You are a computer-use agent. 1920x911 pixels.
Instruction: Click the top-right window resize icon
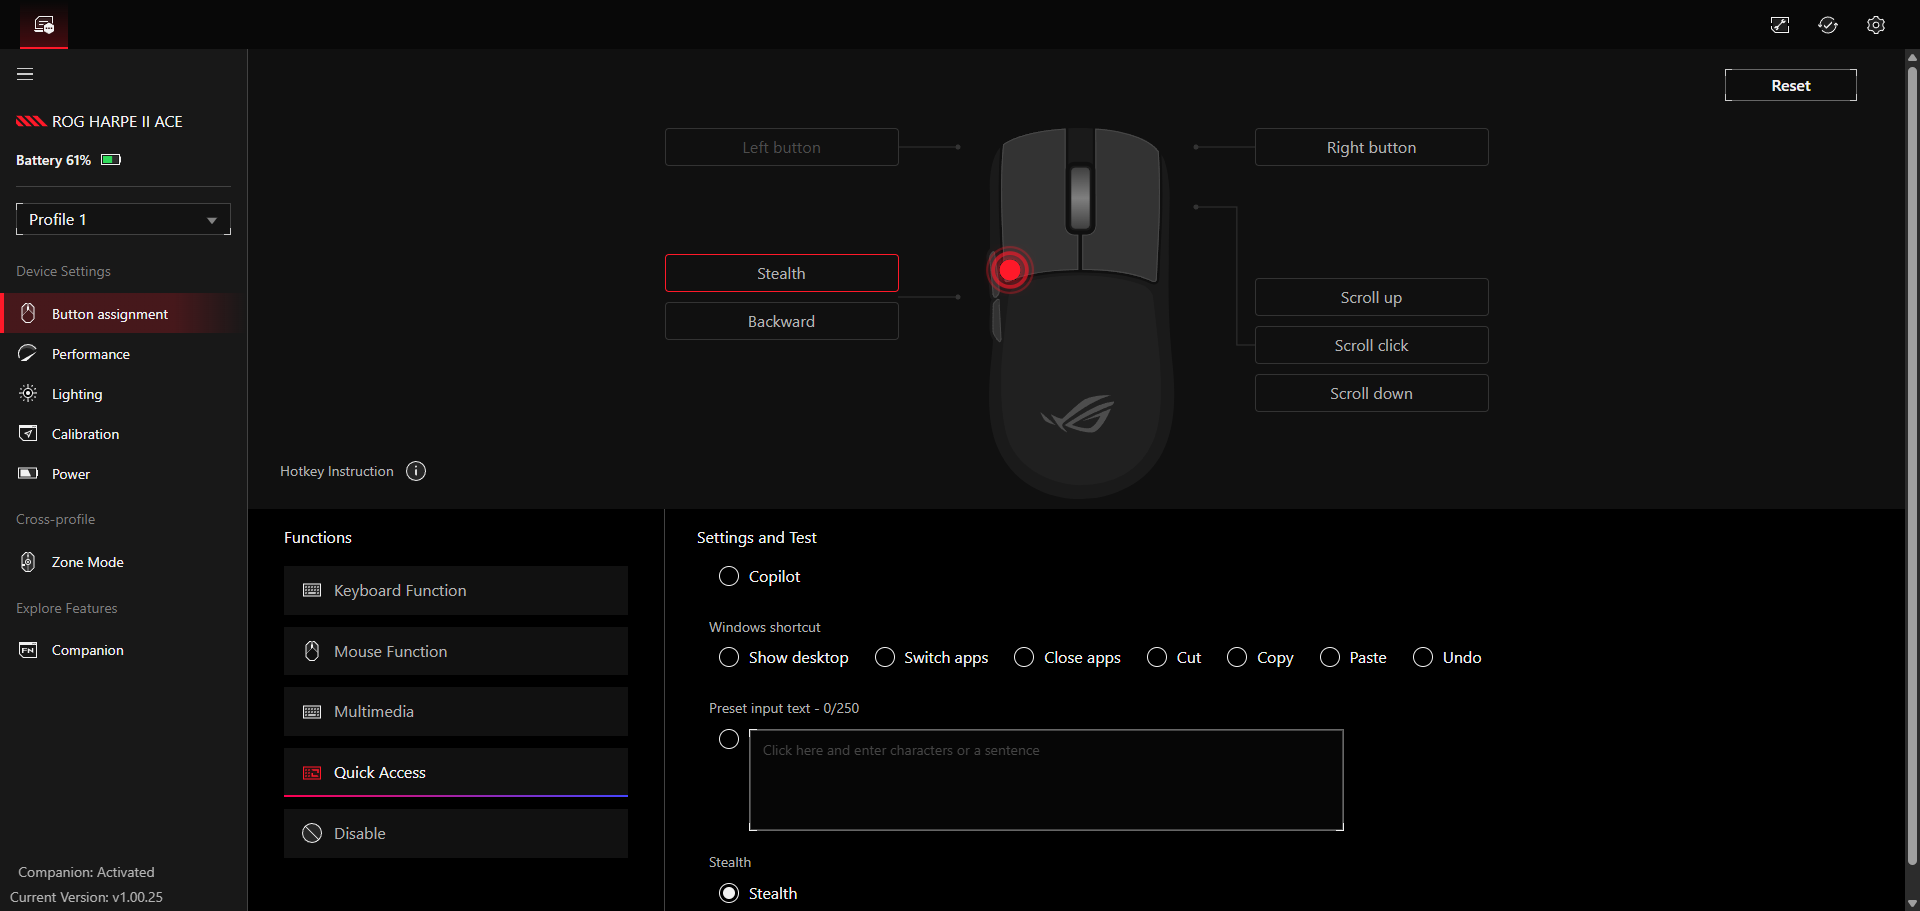click(x=1780, y=25)
